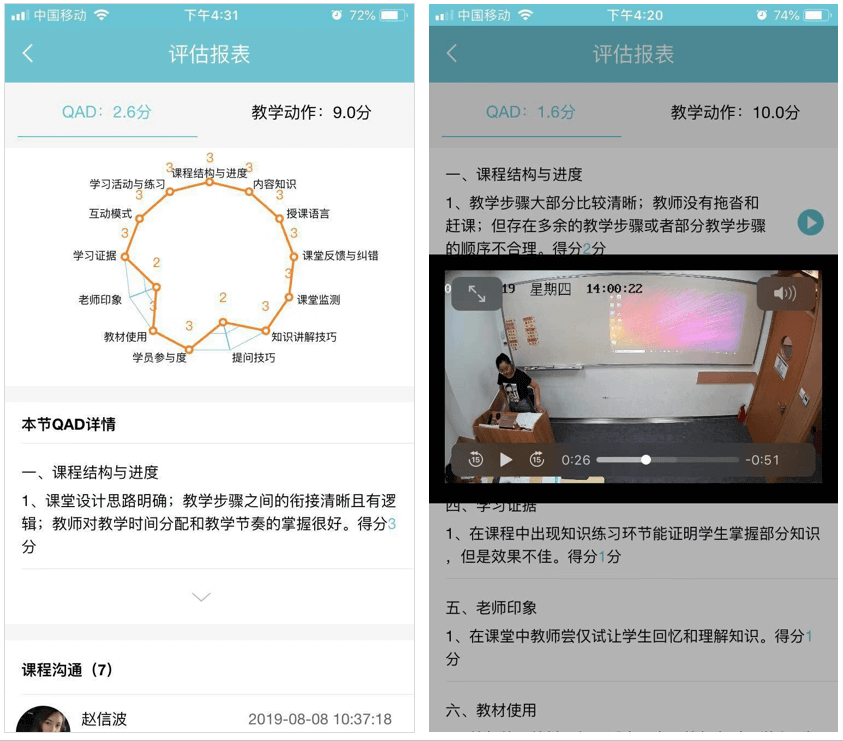
Task: Select 教学动作 9.0分 tab
Action: pyautogui.click(x=311, y=112)
